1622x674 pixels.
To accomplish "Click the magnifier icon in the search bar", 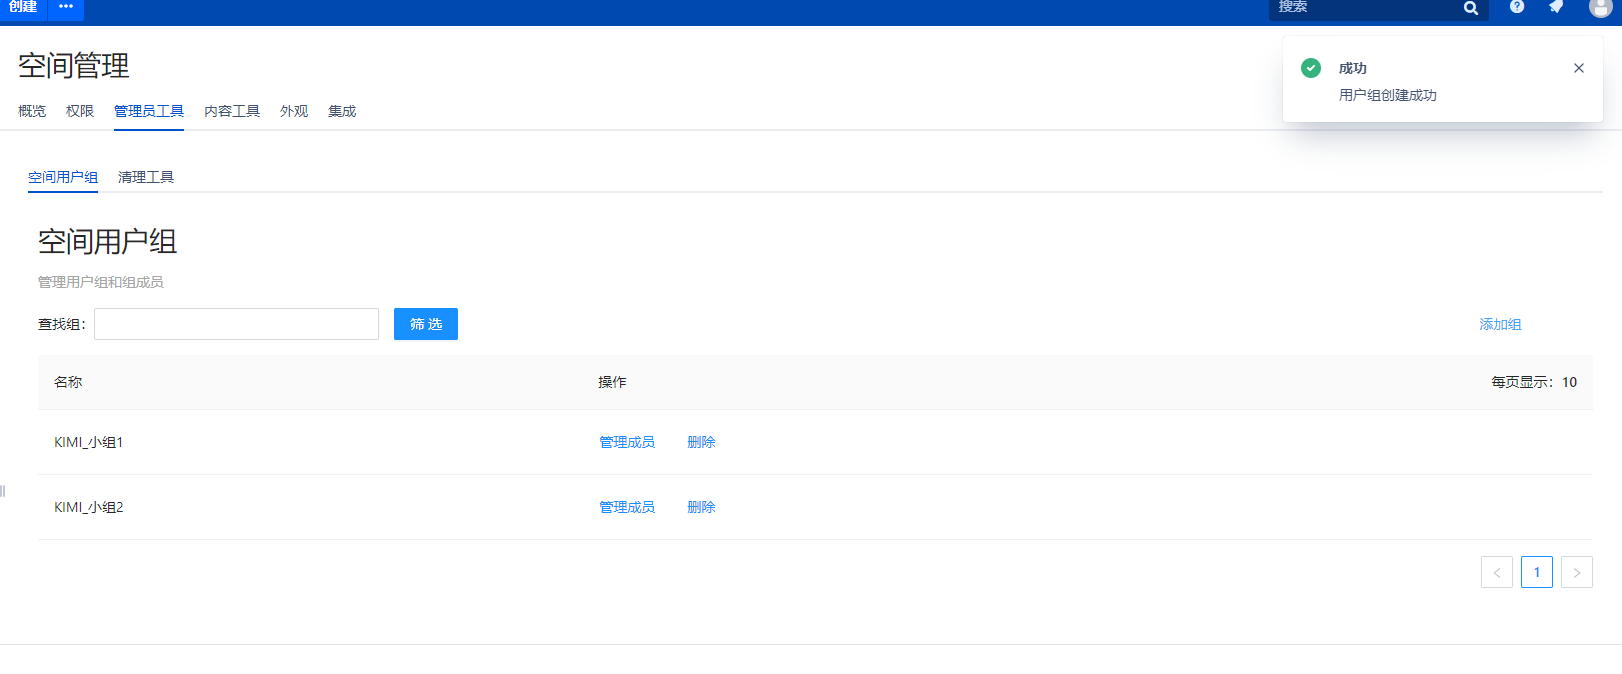I will click(x=1470, y=8).
